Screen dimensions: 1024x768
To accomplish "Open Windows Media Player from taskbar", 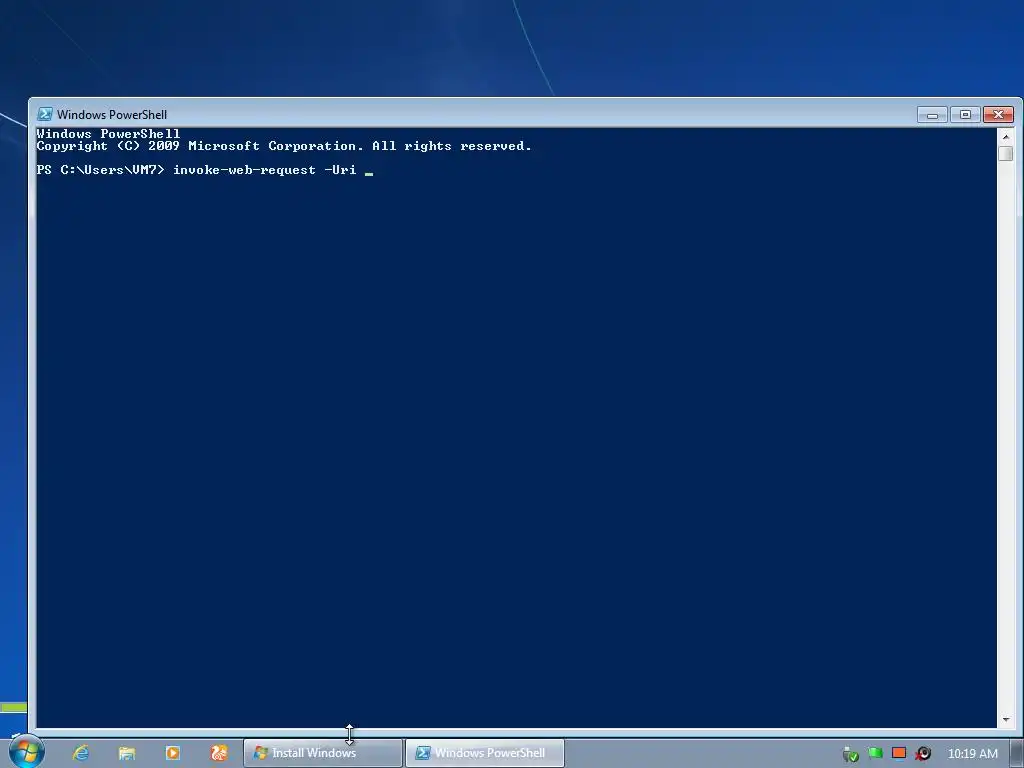I will click(173, 753).
